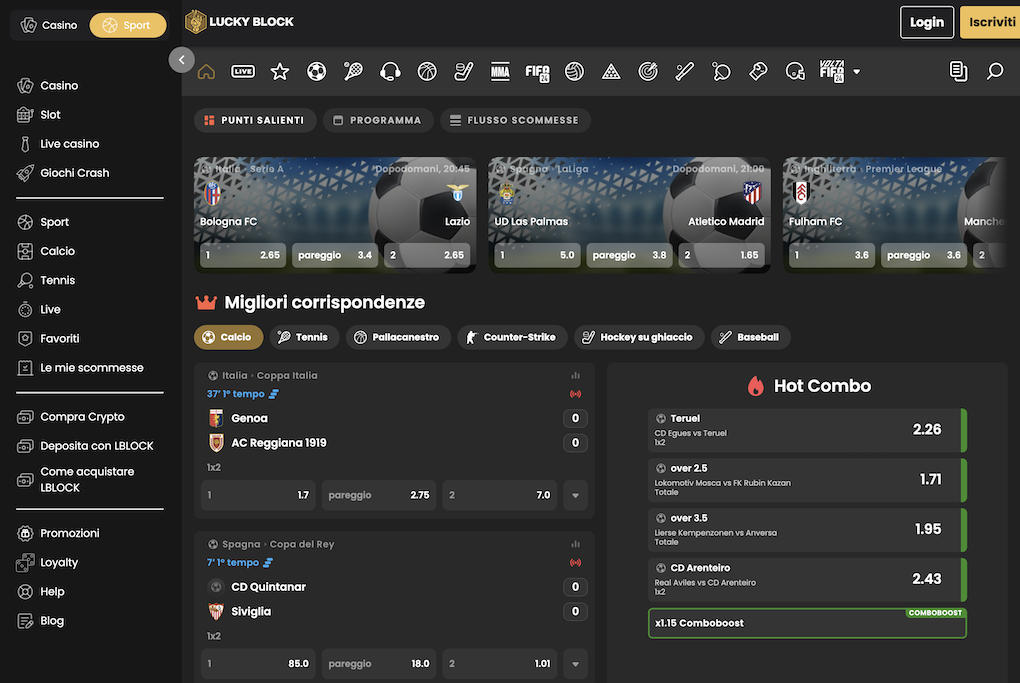Select the Counter-Strike filter chip
Image resolution: width=1020 pixels, height=683 pixels.
[512, 337]
